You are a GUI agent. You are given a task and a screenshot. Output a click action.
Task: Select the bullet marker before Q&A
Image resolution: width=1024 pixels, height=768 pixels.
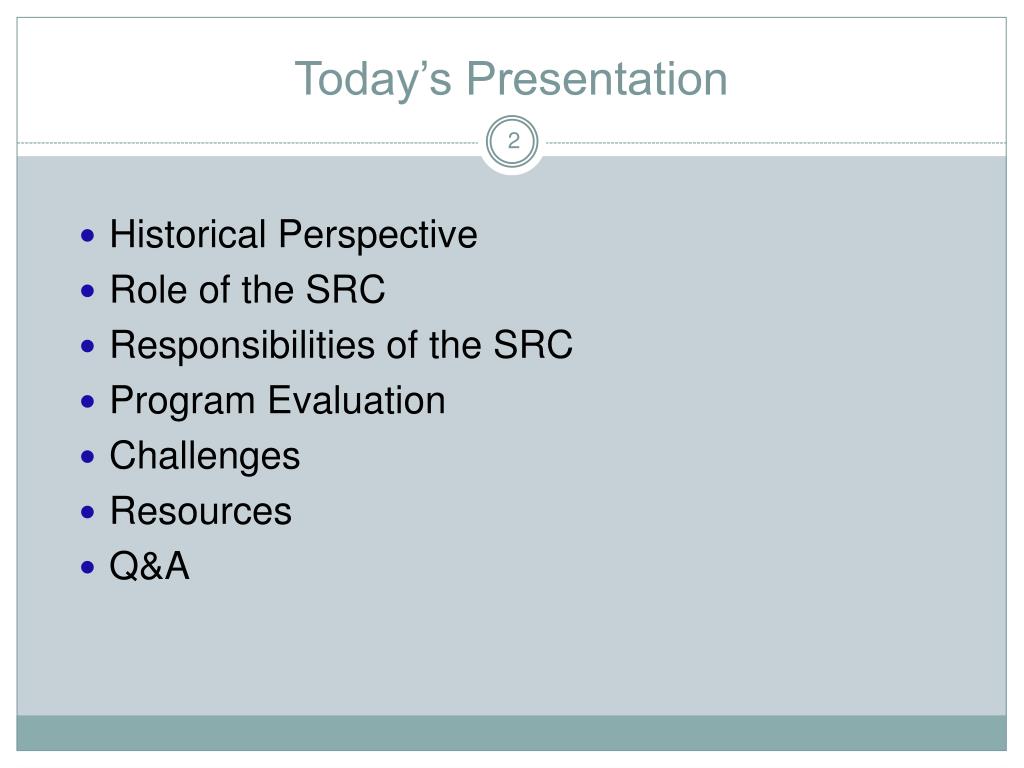click(x=88, y=566)
